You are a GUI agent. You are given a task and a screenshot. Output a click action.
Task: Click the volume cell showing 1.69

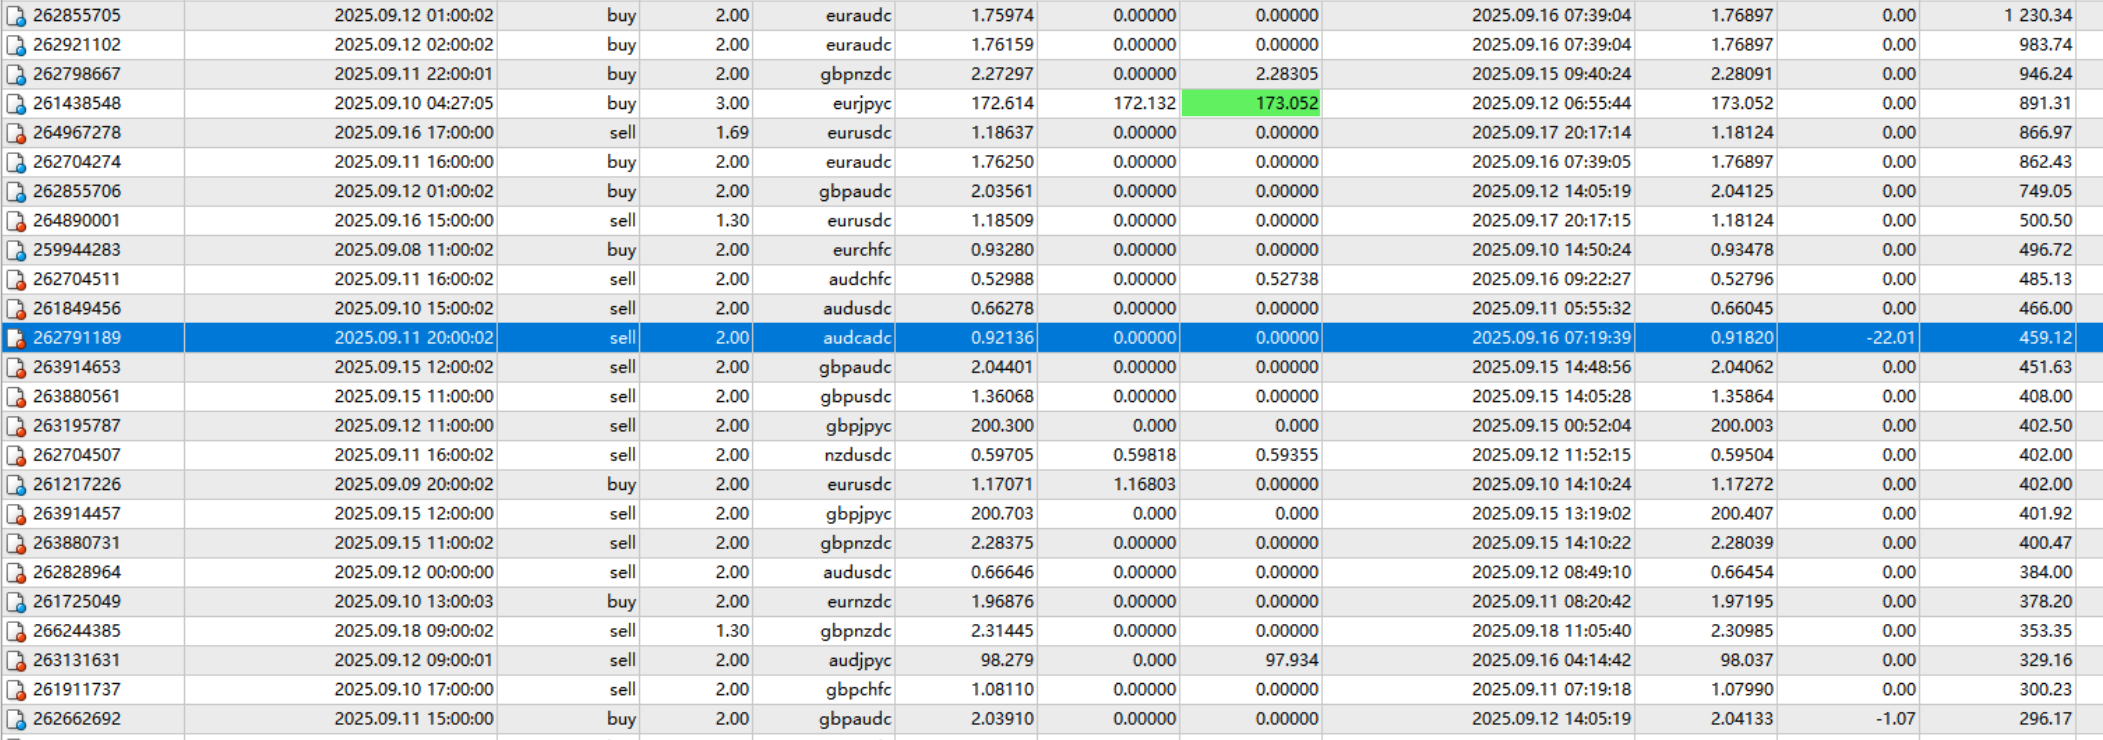[x=732, y=132]
